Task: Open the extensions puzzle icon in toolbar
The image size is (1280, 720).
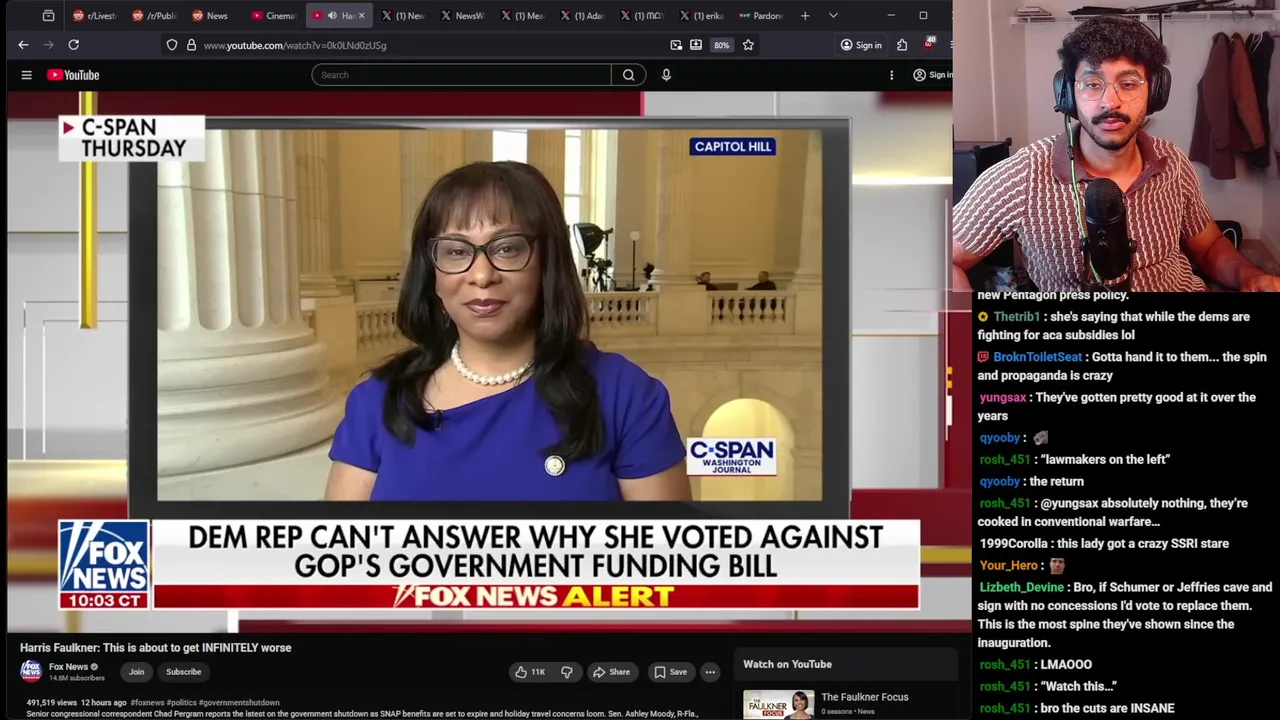Action: (x=902, y=45)
